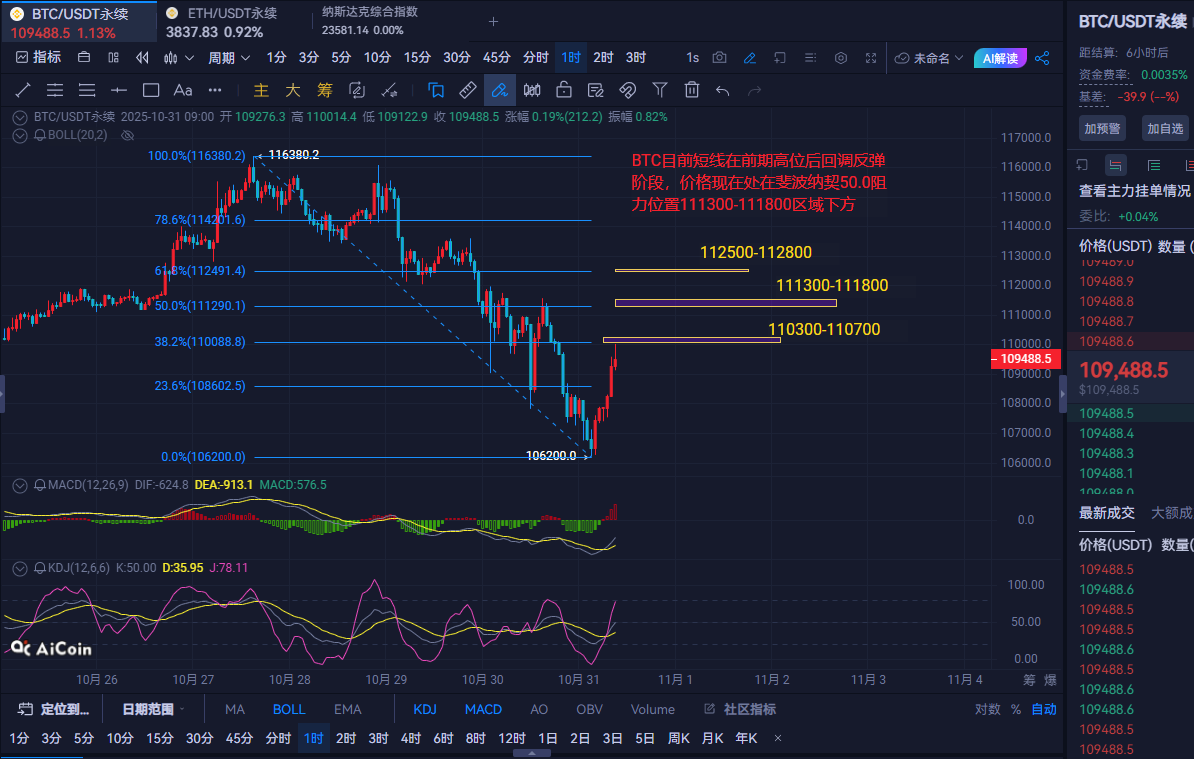Switch to the 大额成交 tab
This screenshot has width=1194, height=759.
(x=1172, y=513)
